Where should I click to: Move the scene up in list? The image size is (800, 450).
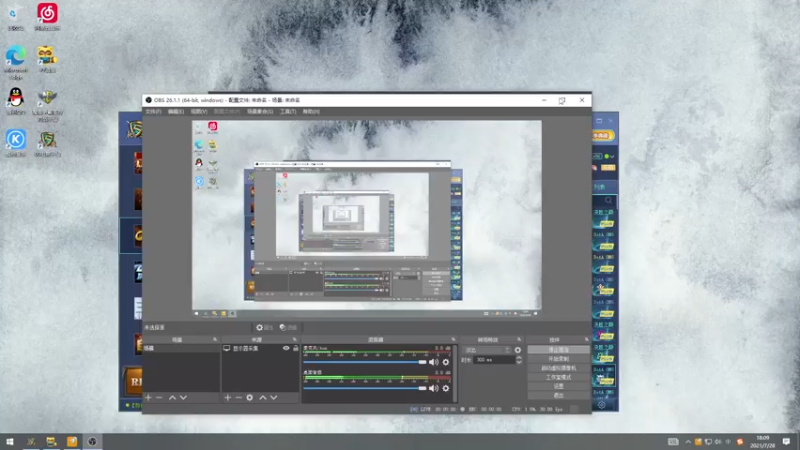[x=172, y=397]
